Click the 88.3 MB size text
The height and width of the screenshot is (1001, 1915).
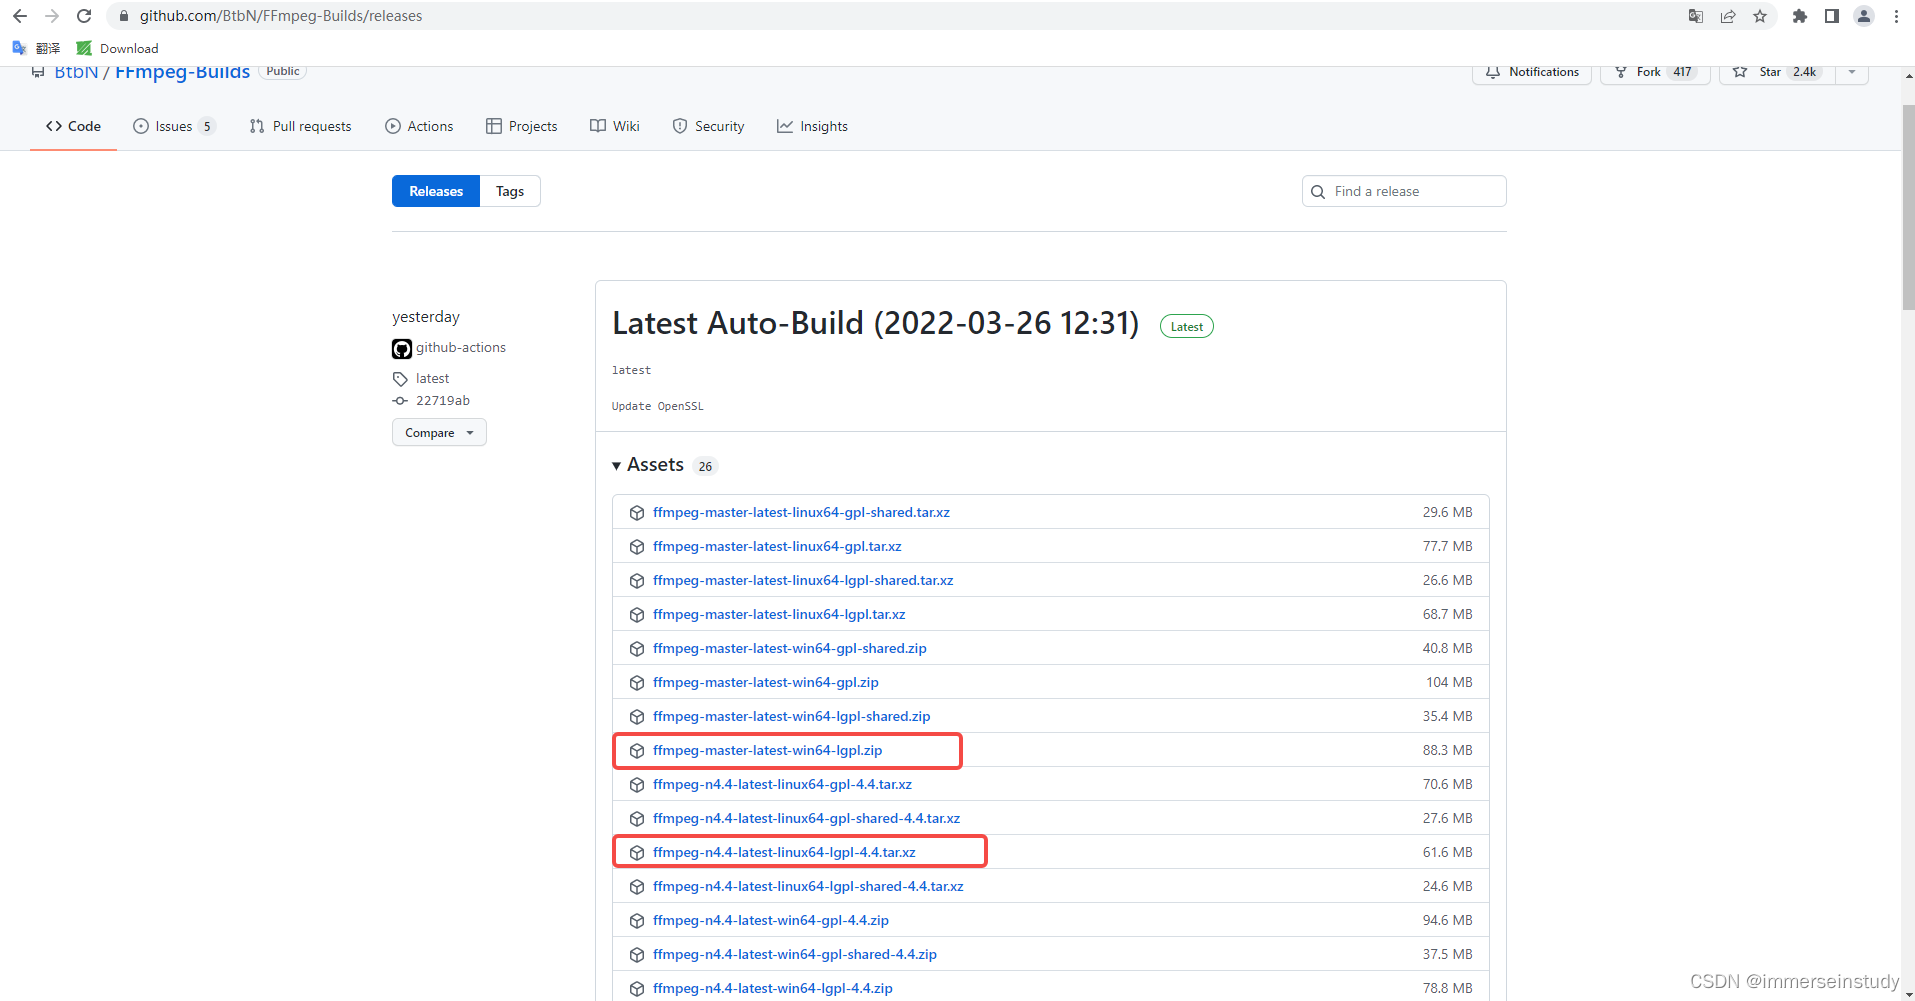click(1448, 750)
